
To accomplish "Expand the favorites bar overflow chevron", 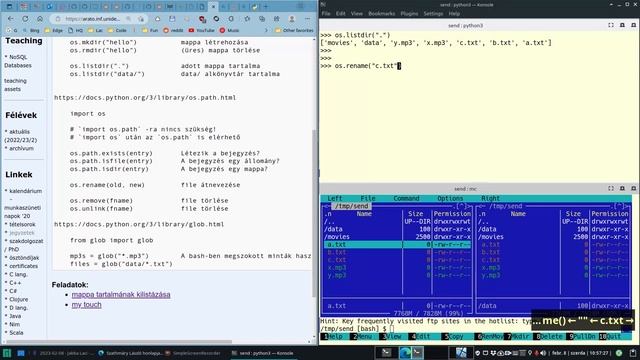I will tap(266, 30).
